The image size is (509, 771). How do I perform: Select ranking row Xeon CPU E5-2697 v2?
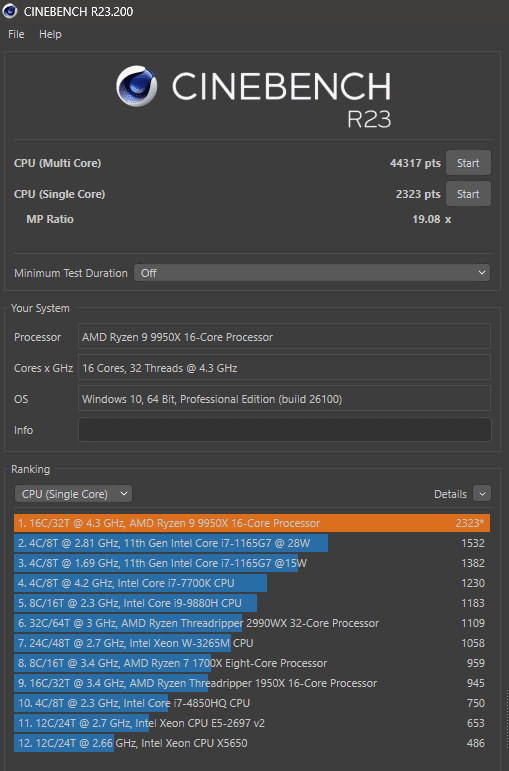(252, 723)
